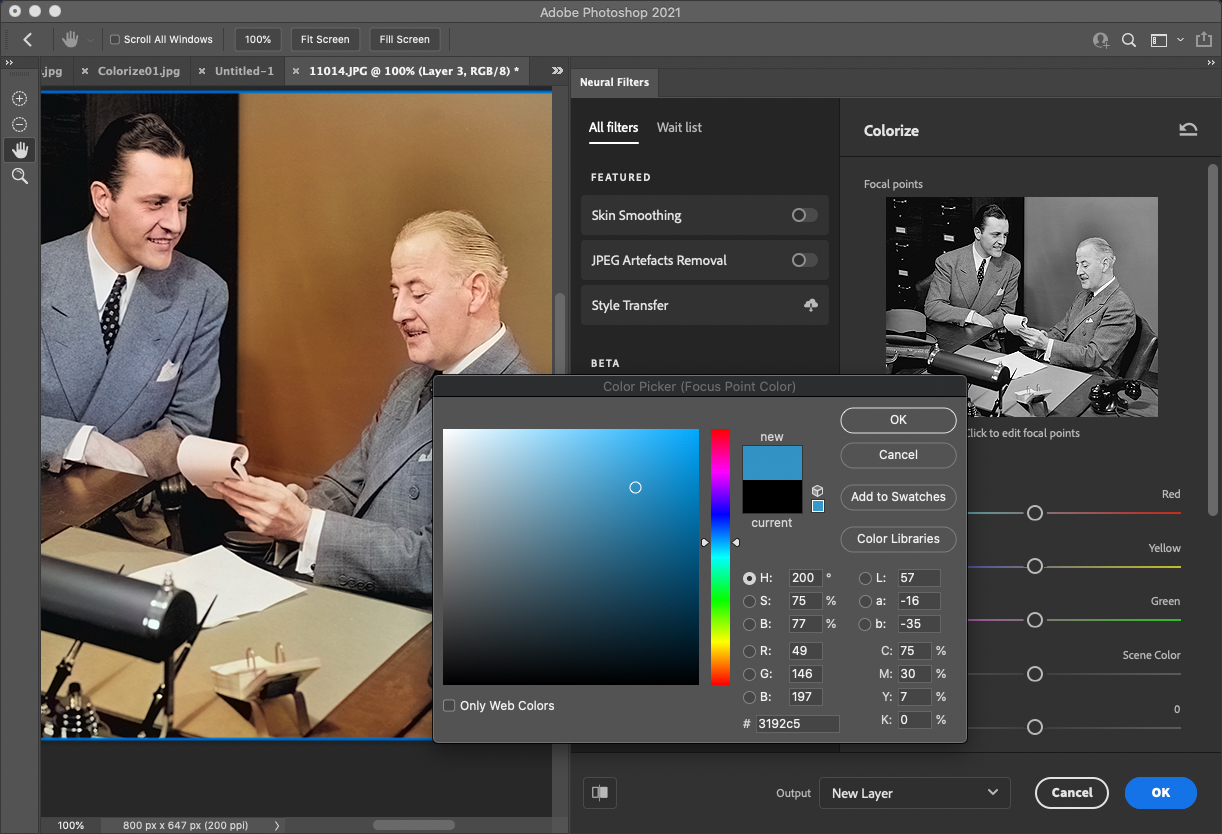Select the zoom-out minus tool
This screenshot has width=1222, height=834.
19,124
